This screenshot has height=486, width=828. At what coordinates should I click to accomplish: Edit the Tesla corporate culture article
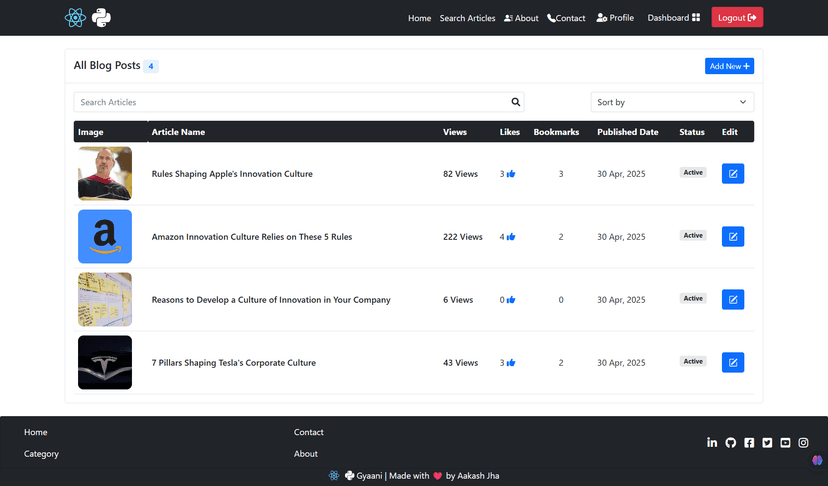point(732,363)
